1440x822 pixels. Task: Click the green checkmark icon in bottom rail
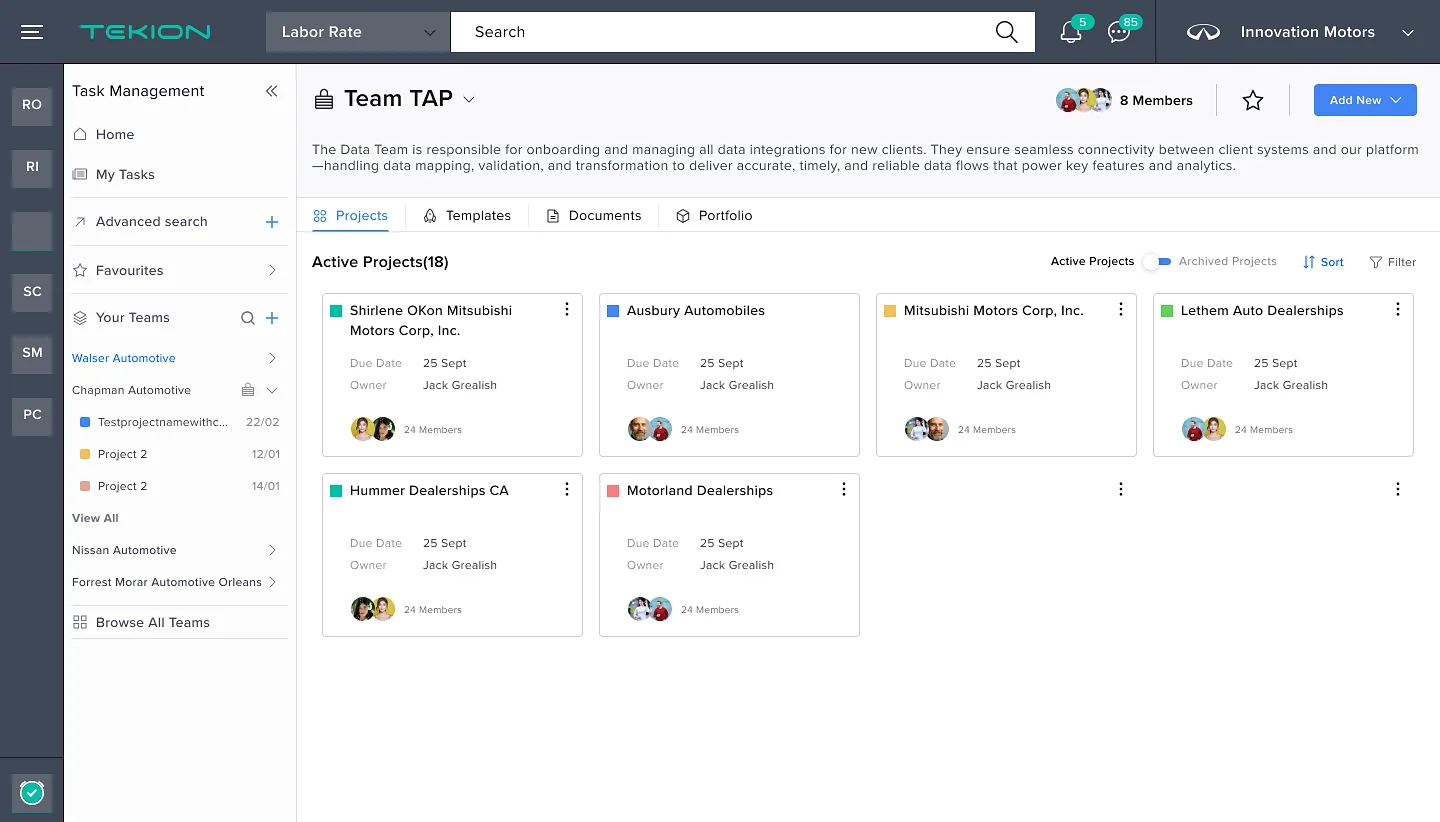[x=32, y=793]
